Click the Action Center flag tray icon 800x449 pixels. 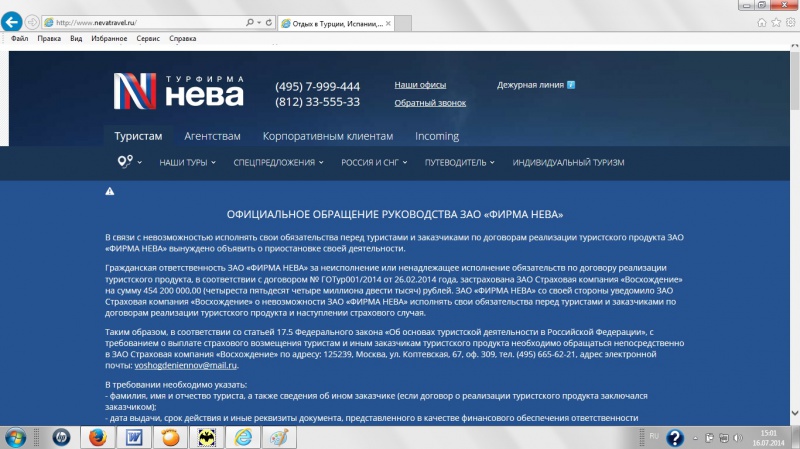[709, 438]
